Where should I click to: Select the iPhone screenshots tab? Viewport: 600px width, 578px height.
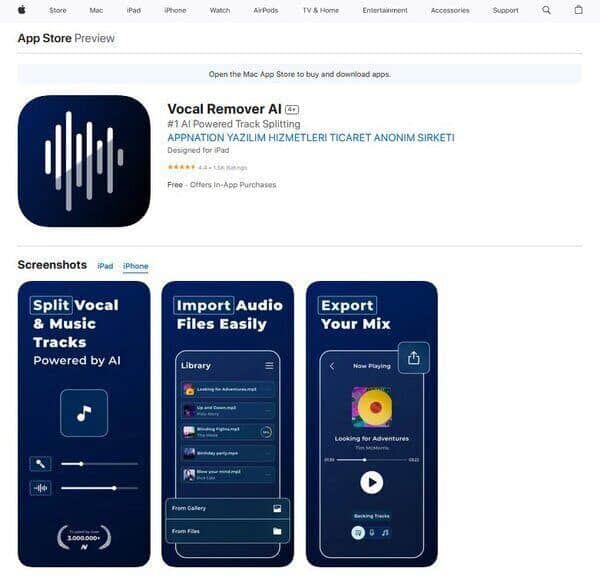tap(135, 266)
